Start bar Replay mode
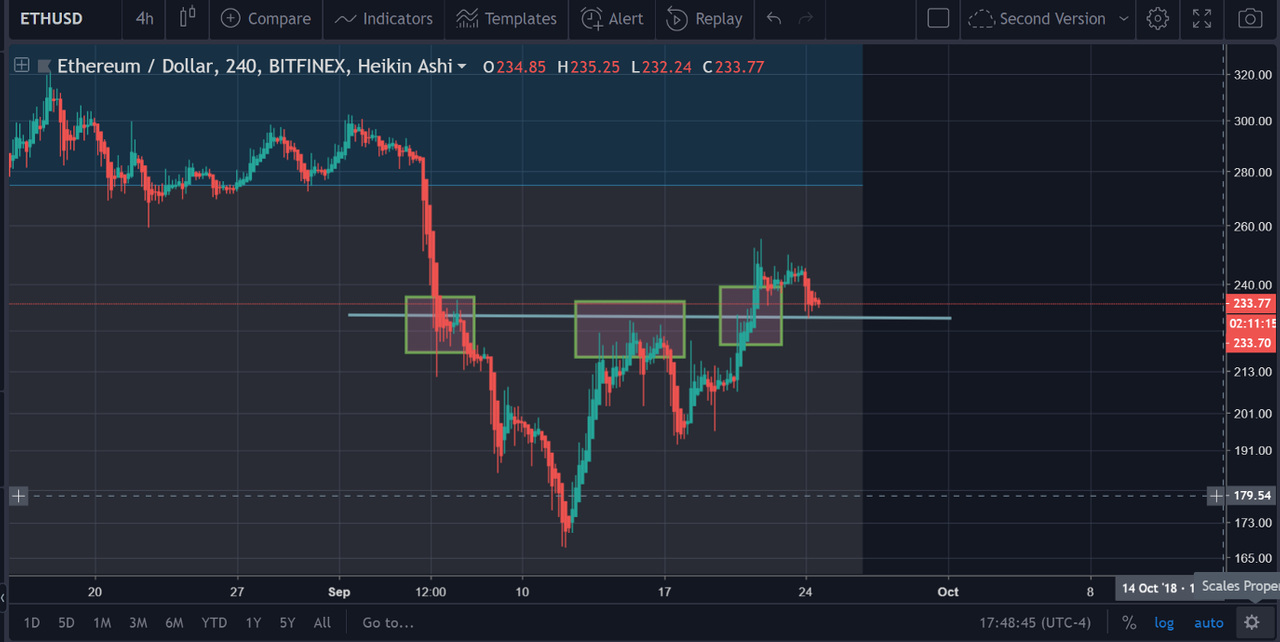This screenshot has height=642, width=1280. click(x=704, y=18)
